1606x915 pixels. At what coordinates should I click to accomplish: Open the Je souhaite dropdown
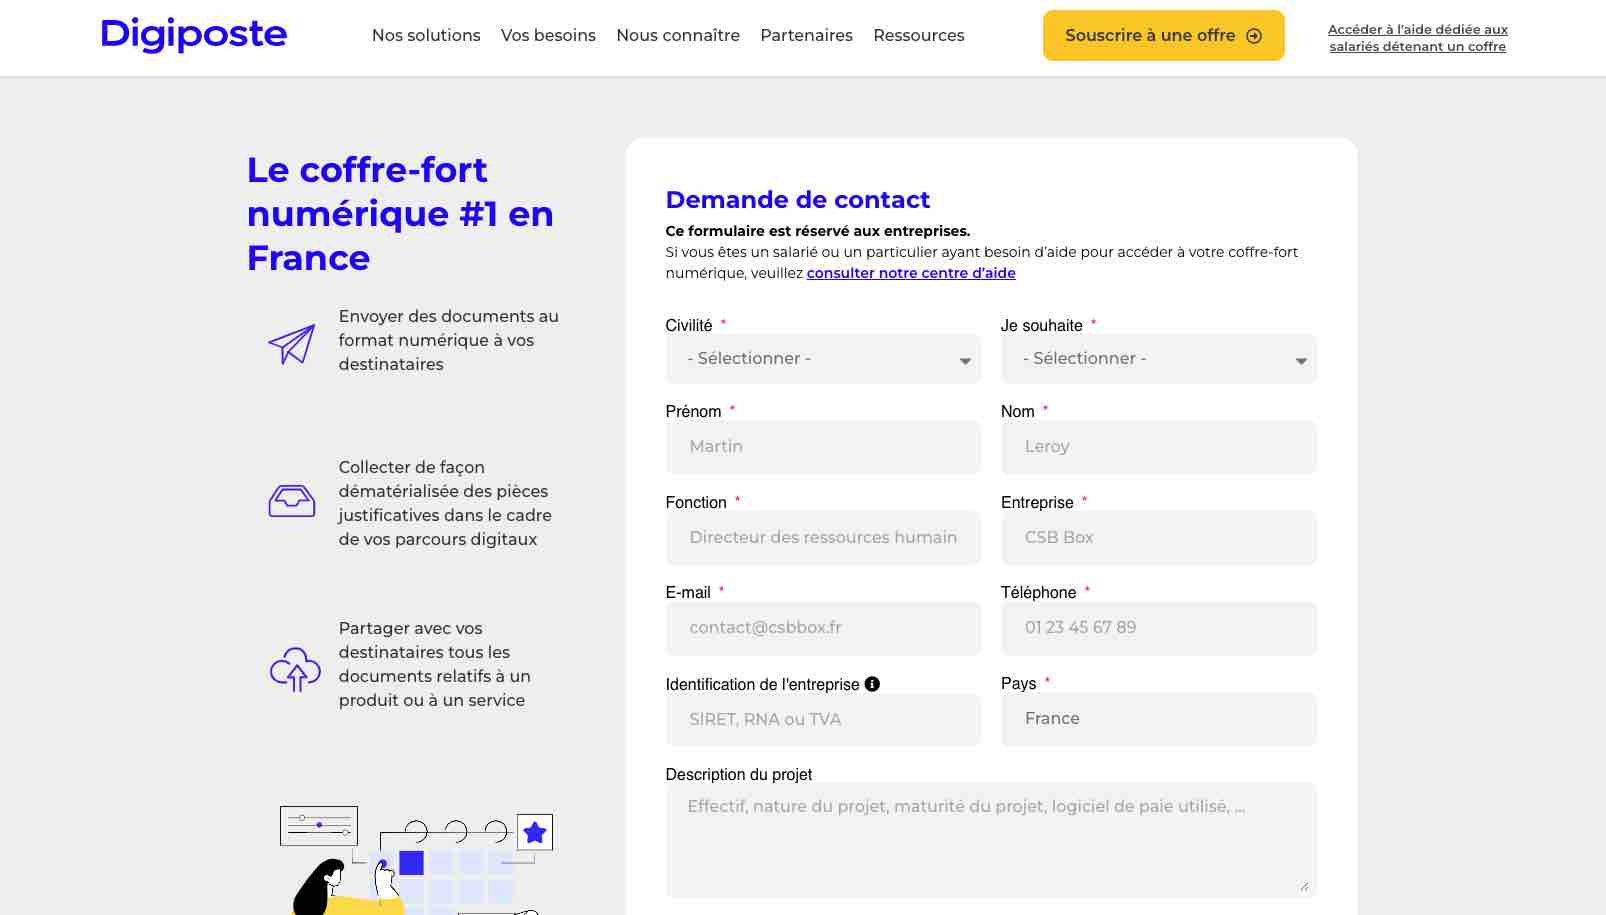pyautogui.click(x=1159, y=359)
